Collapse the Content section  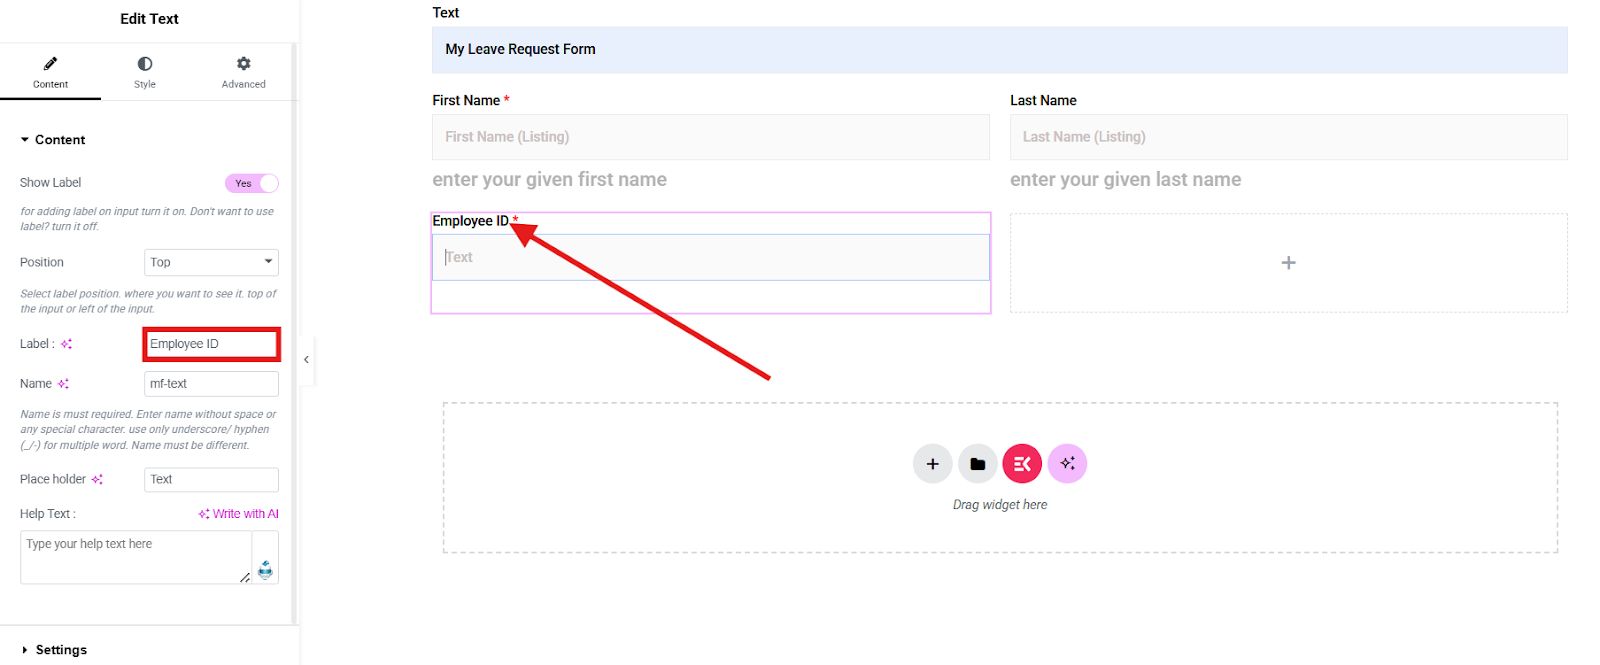click(x=53, y=140)
